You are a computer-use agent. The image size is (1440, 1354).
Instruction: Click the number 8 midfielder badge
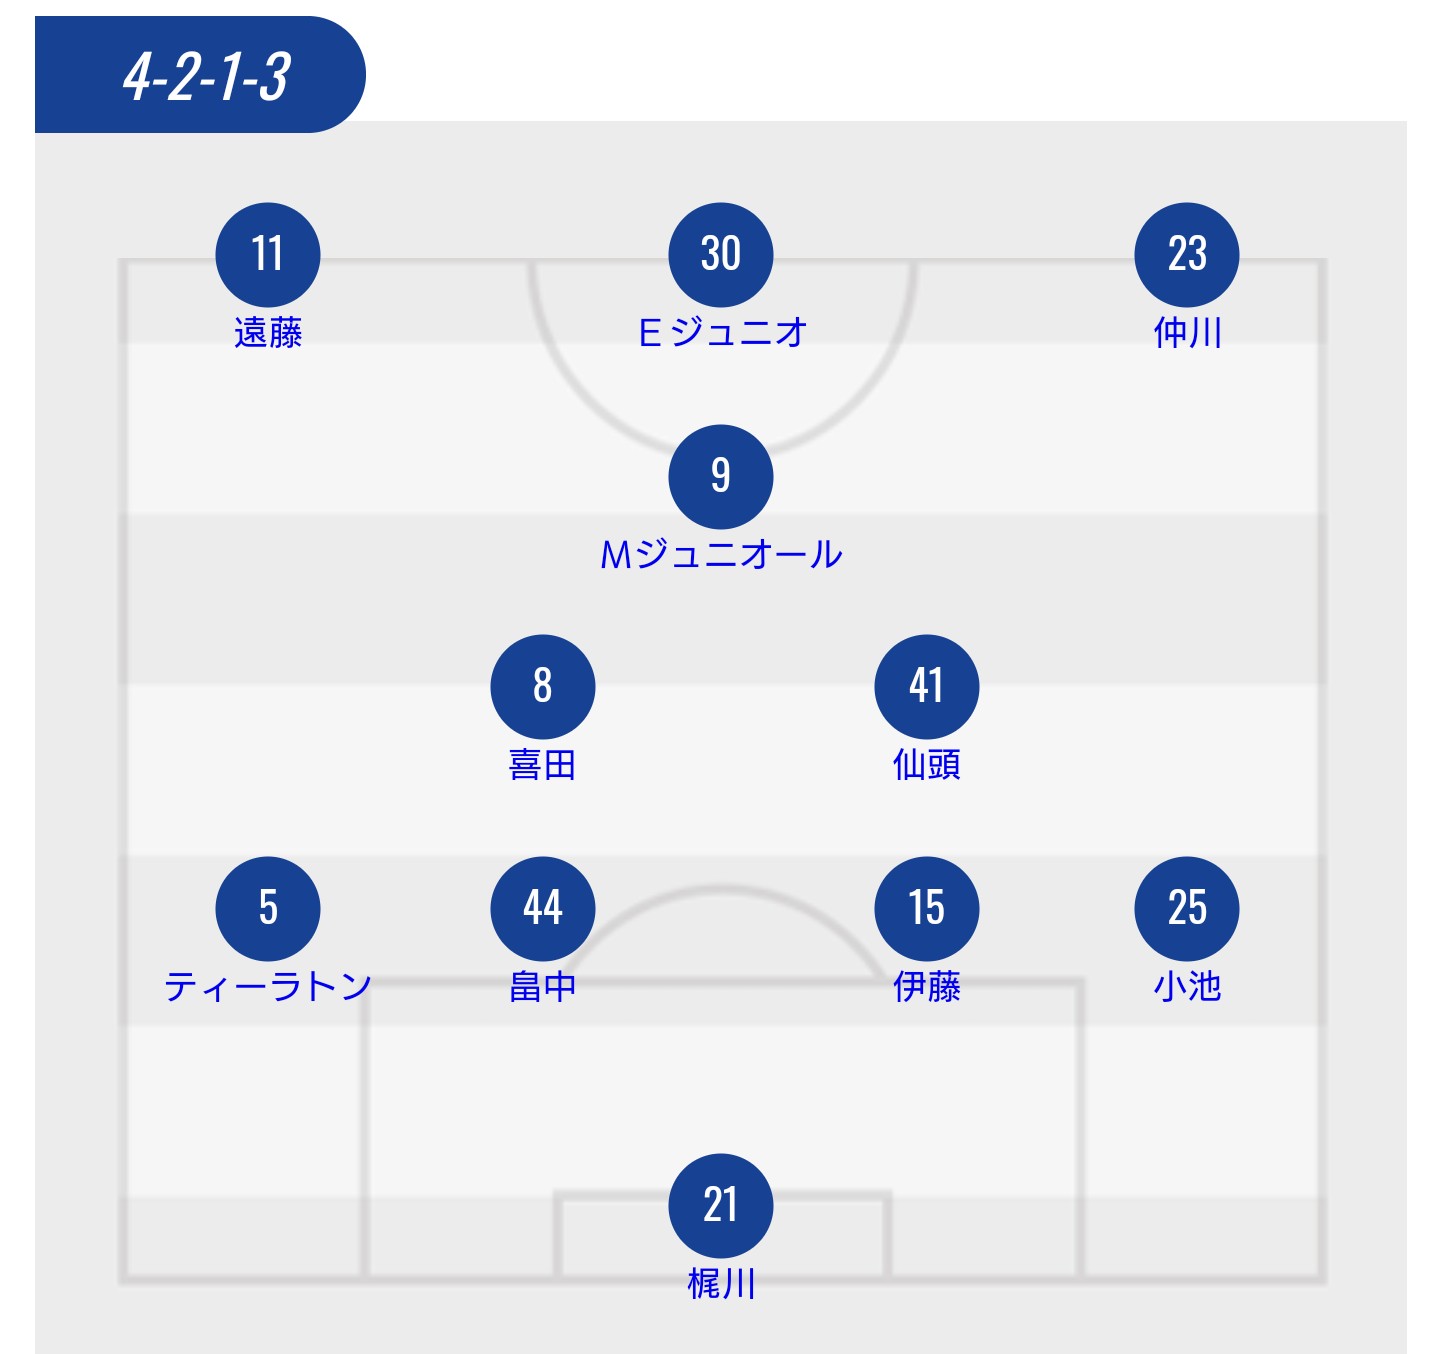[x=542, y=686]
